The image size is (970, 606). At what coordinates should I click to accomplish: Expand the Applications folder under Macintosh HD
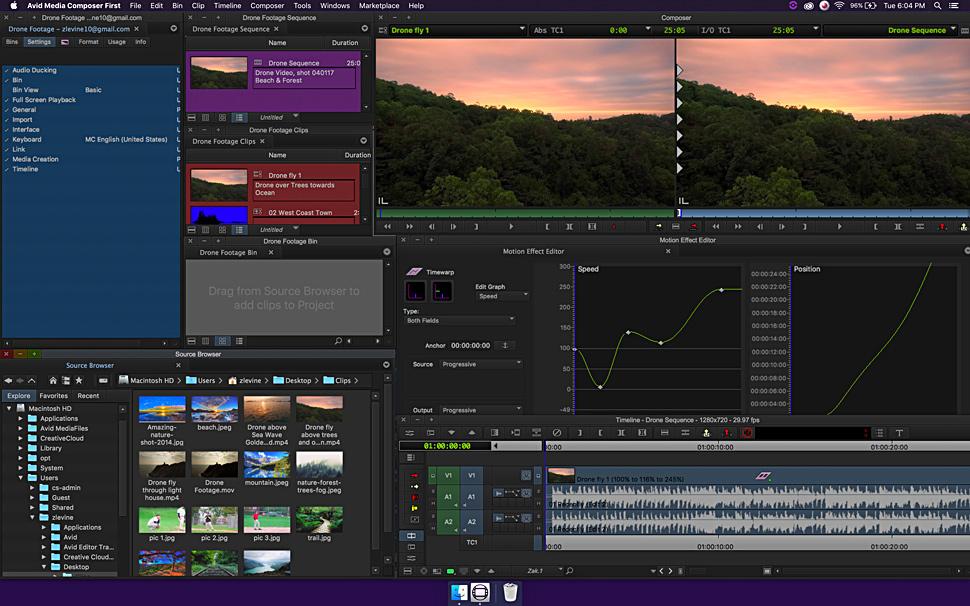20,419
